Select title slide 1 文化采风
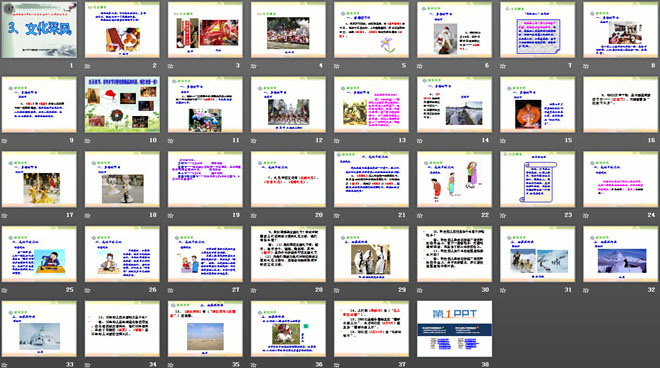 [39, 29]
